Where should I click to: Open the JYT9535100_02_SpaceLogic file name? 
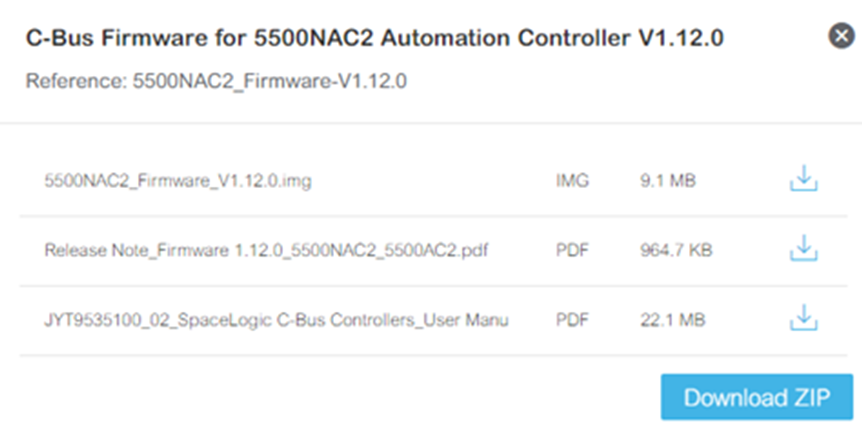click(x=276, y=320)
